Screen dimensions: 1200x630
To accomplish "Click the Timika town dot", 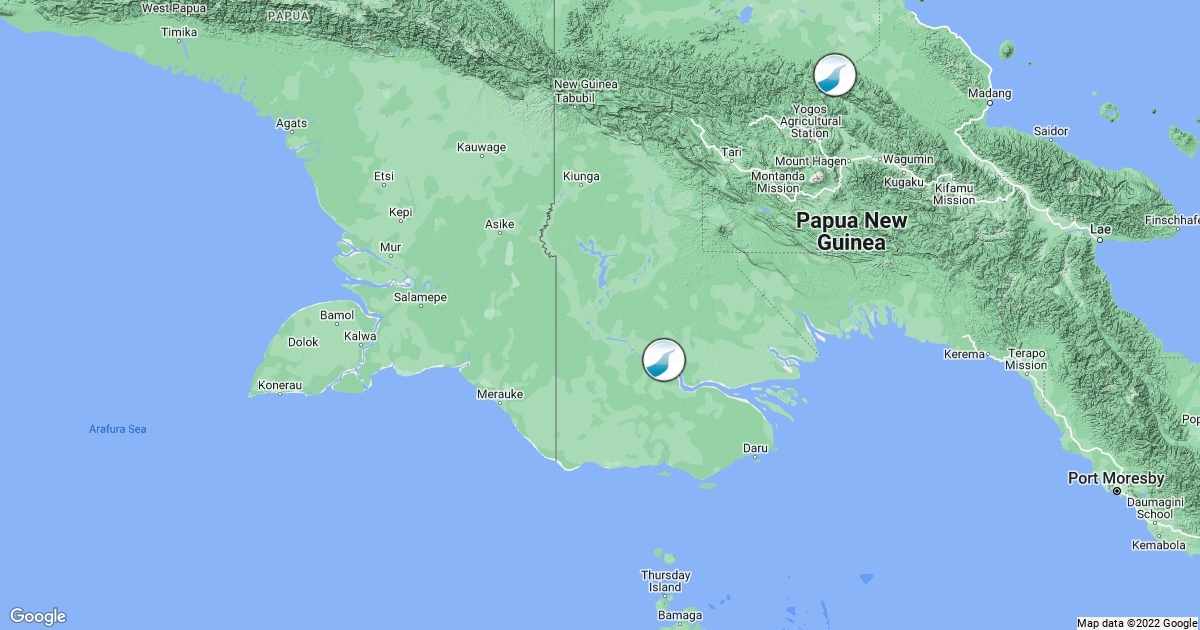I will pos(179,43).
